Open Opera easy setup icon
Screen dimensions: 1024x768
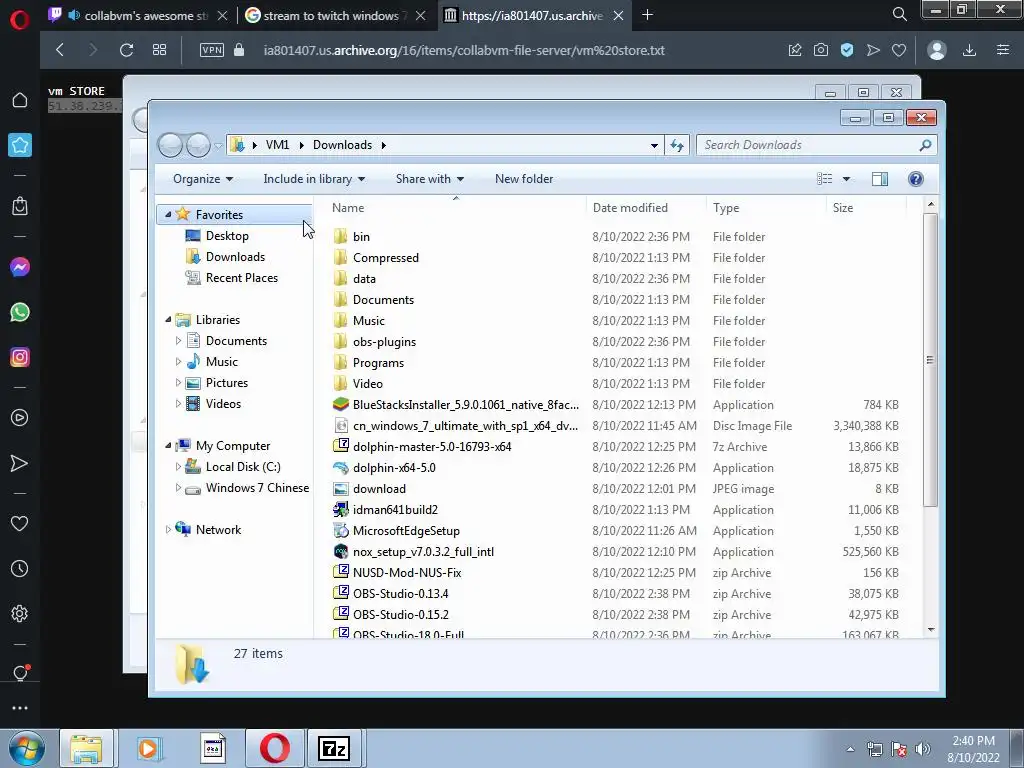tap(1003, 50)
